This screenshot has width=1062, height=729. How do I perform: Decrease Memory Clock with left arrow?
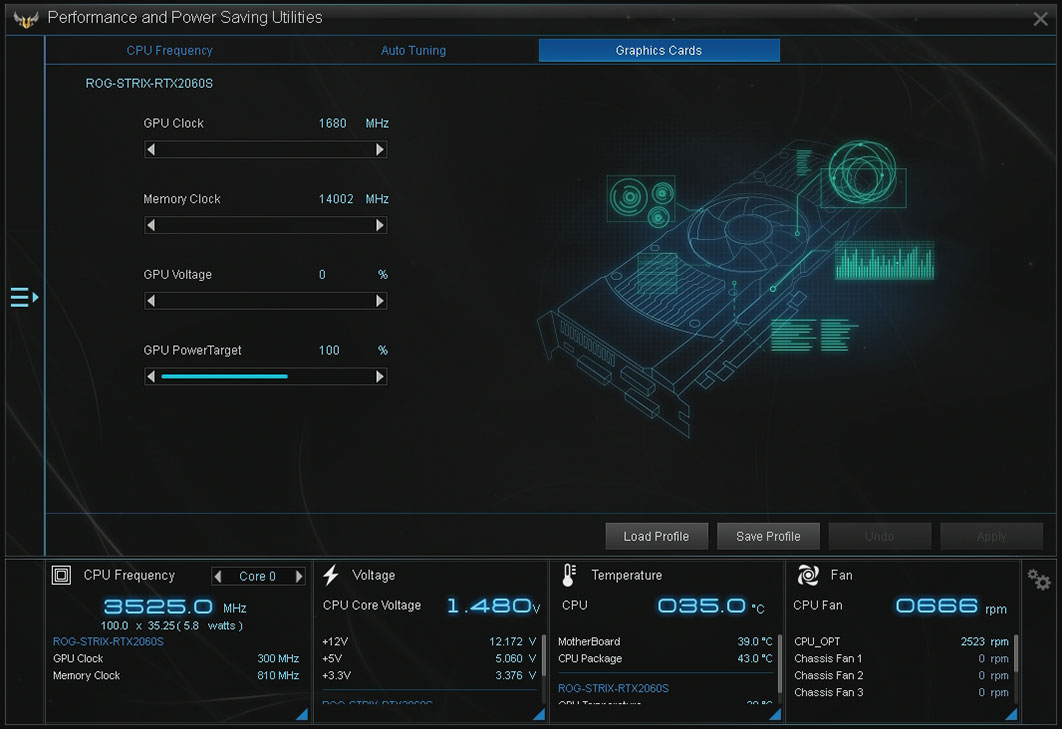coord(151,226)
